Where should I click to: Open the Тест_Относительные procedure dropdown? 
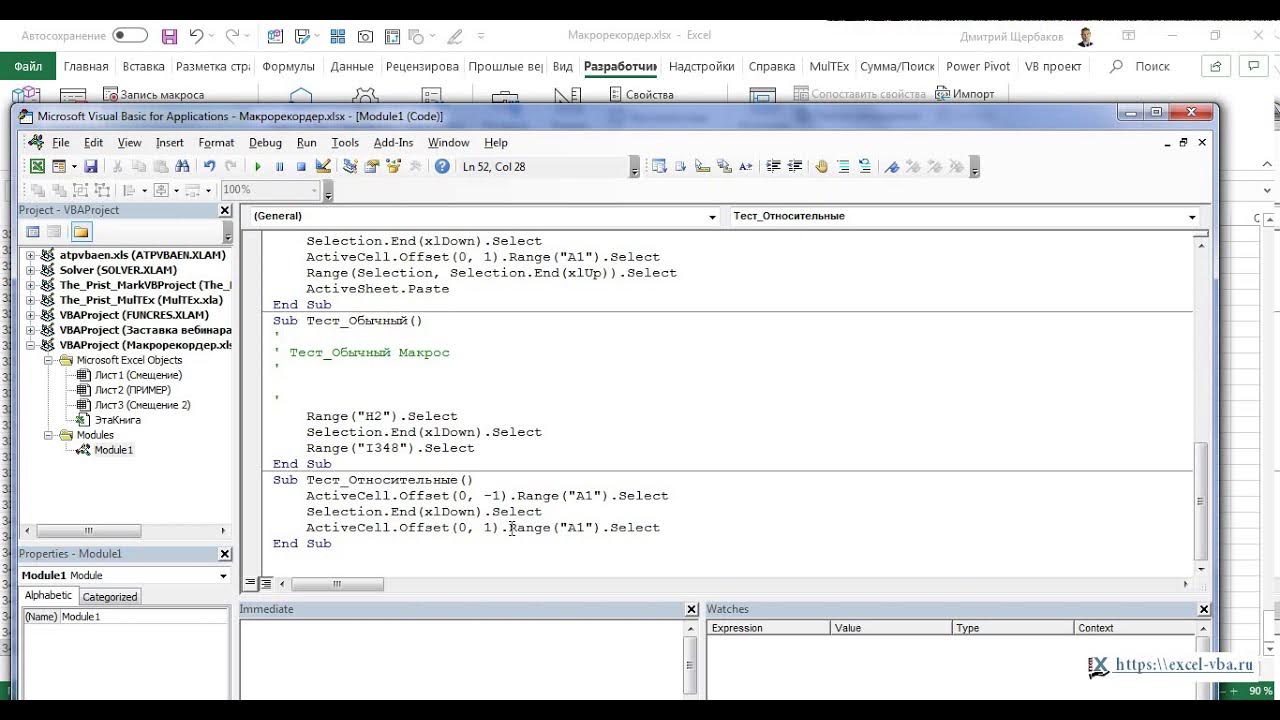point(964,216)
